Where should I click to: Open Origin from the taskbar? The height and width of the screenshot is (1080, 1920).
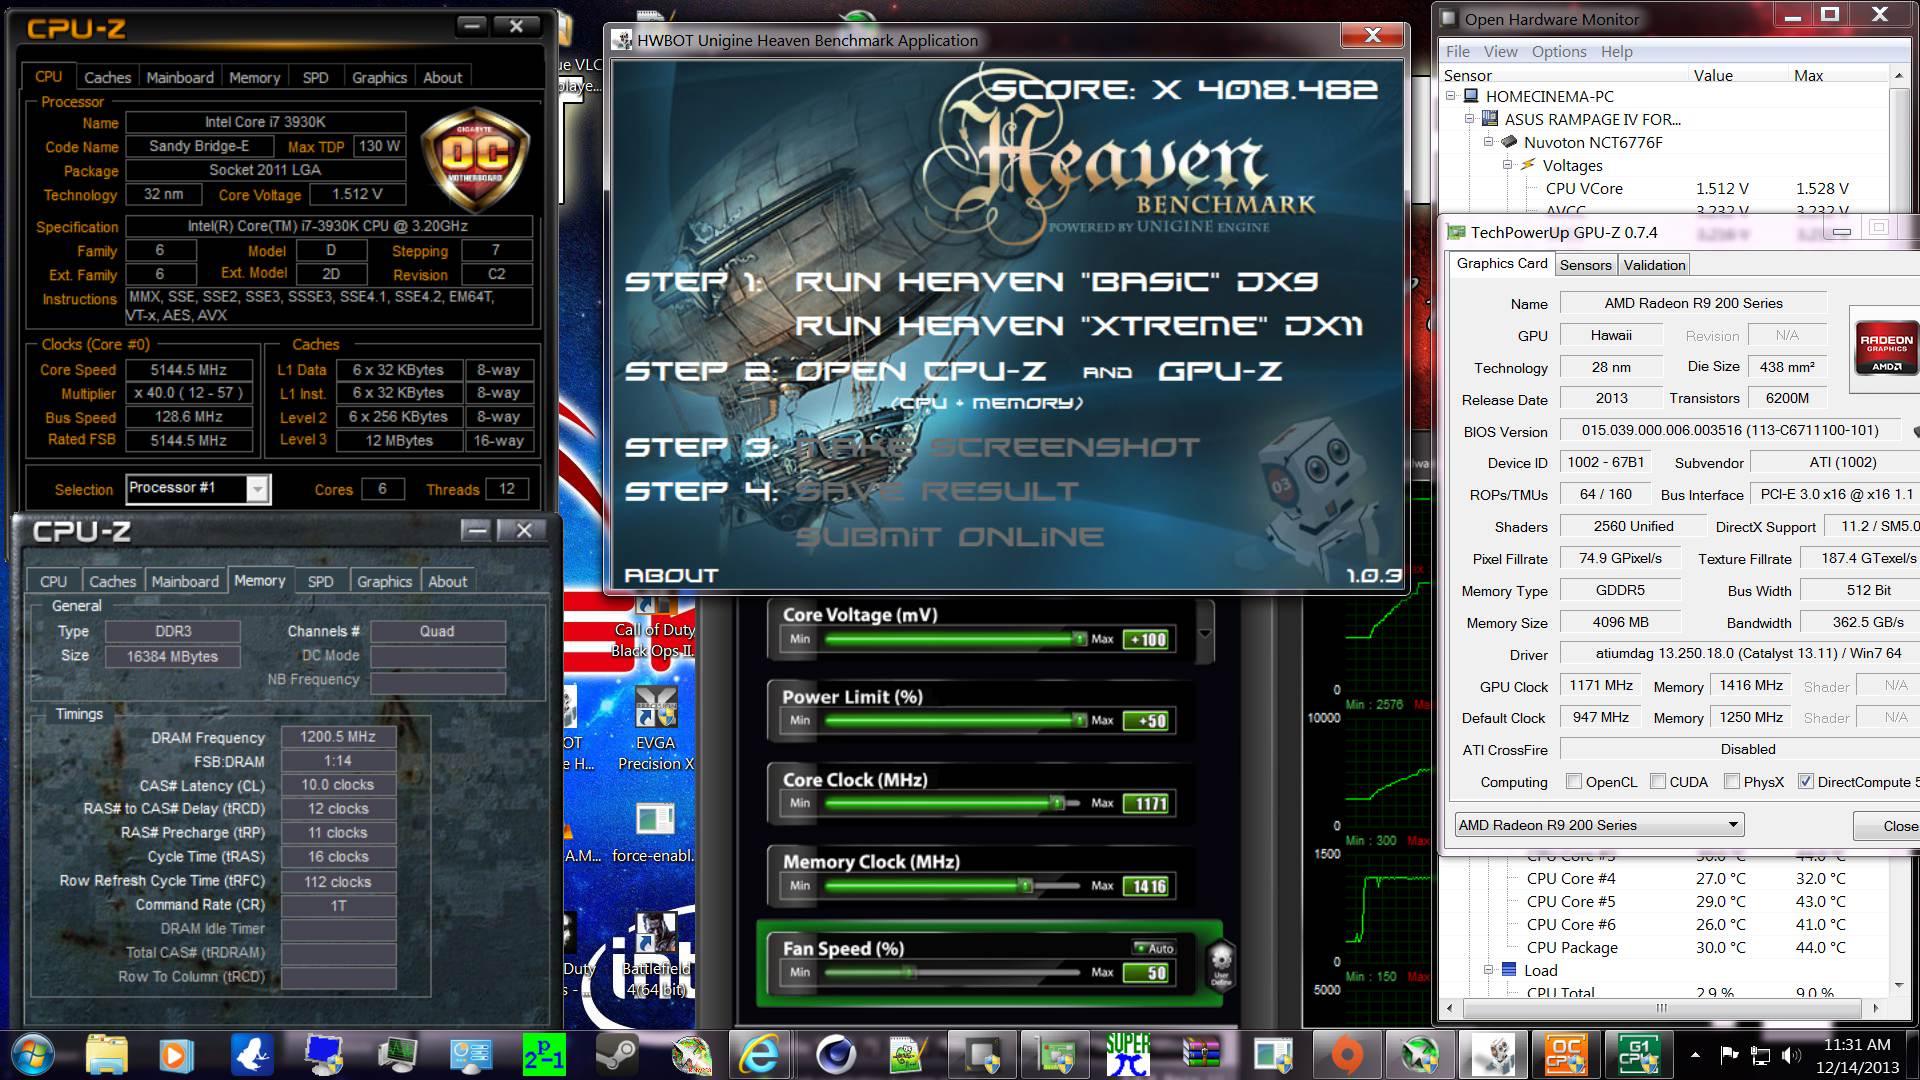(1346, 1055)
